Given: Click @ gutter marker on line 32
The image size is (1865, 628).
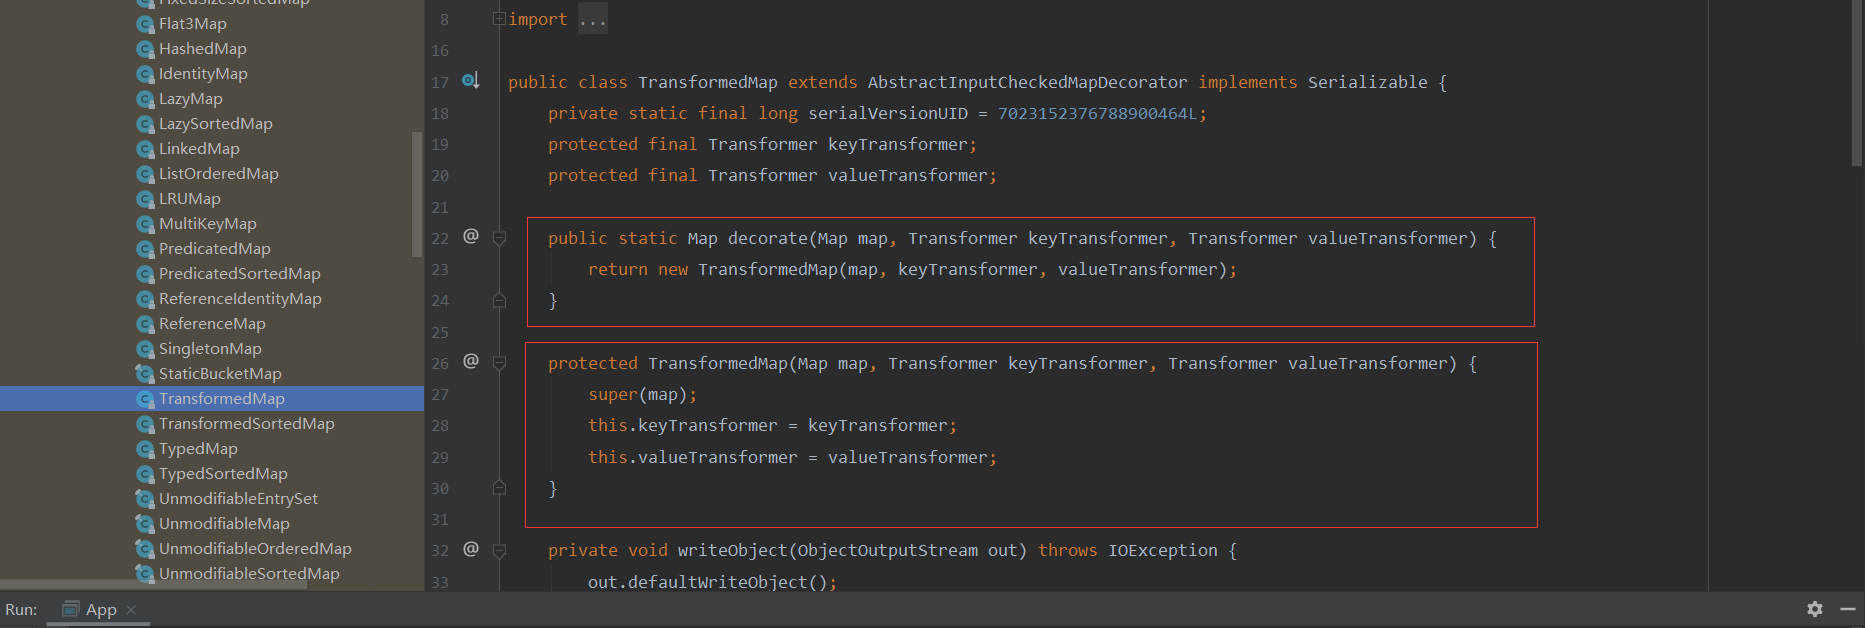Looking at the screenshot, I should pos(471,548).
